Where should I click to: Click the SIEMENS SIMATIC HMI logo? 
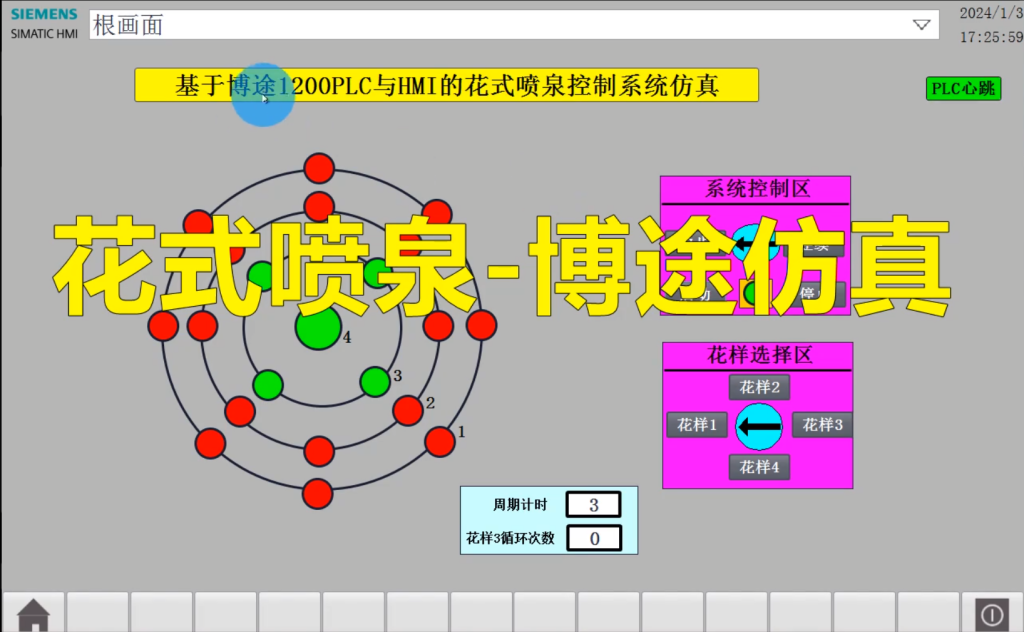(x=42, y=24)
